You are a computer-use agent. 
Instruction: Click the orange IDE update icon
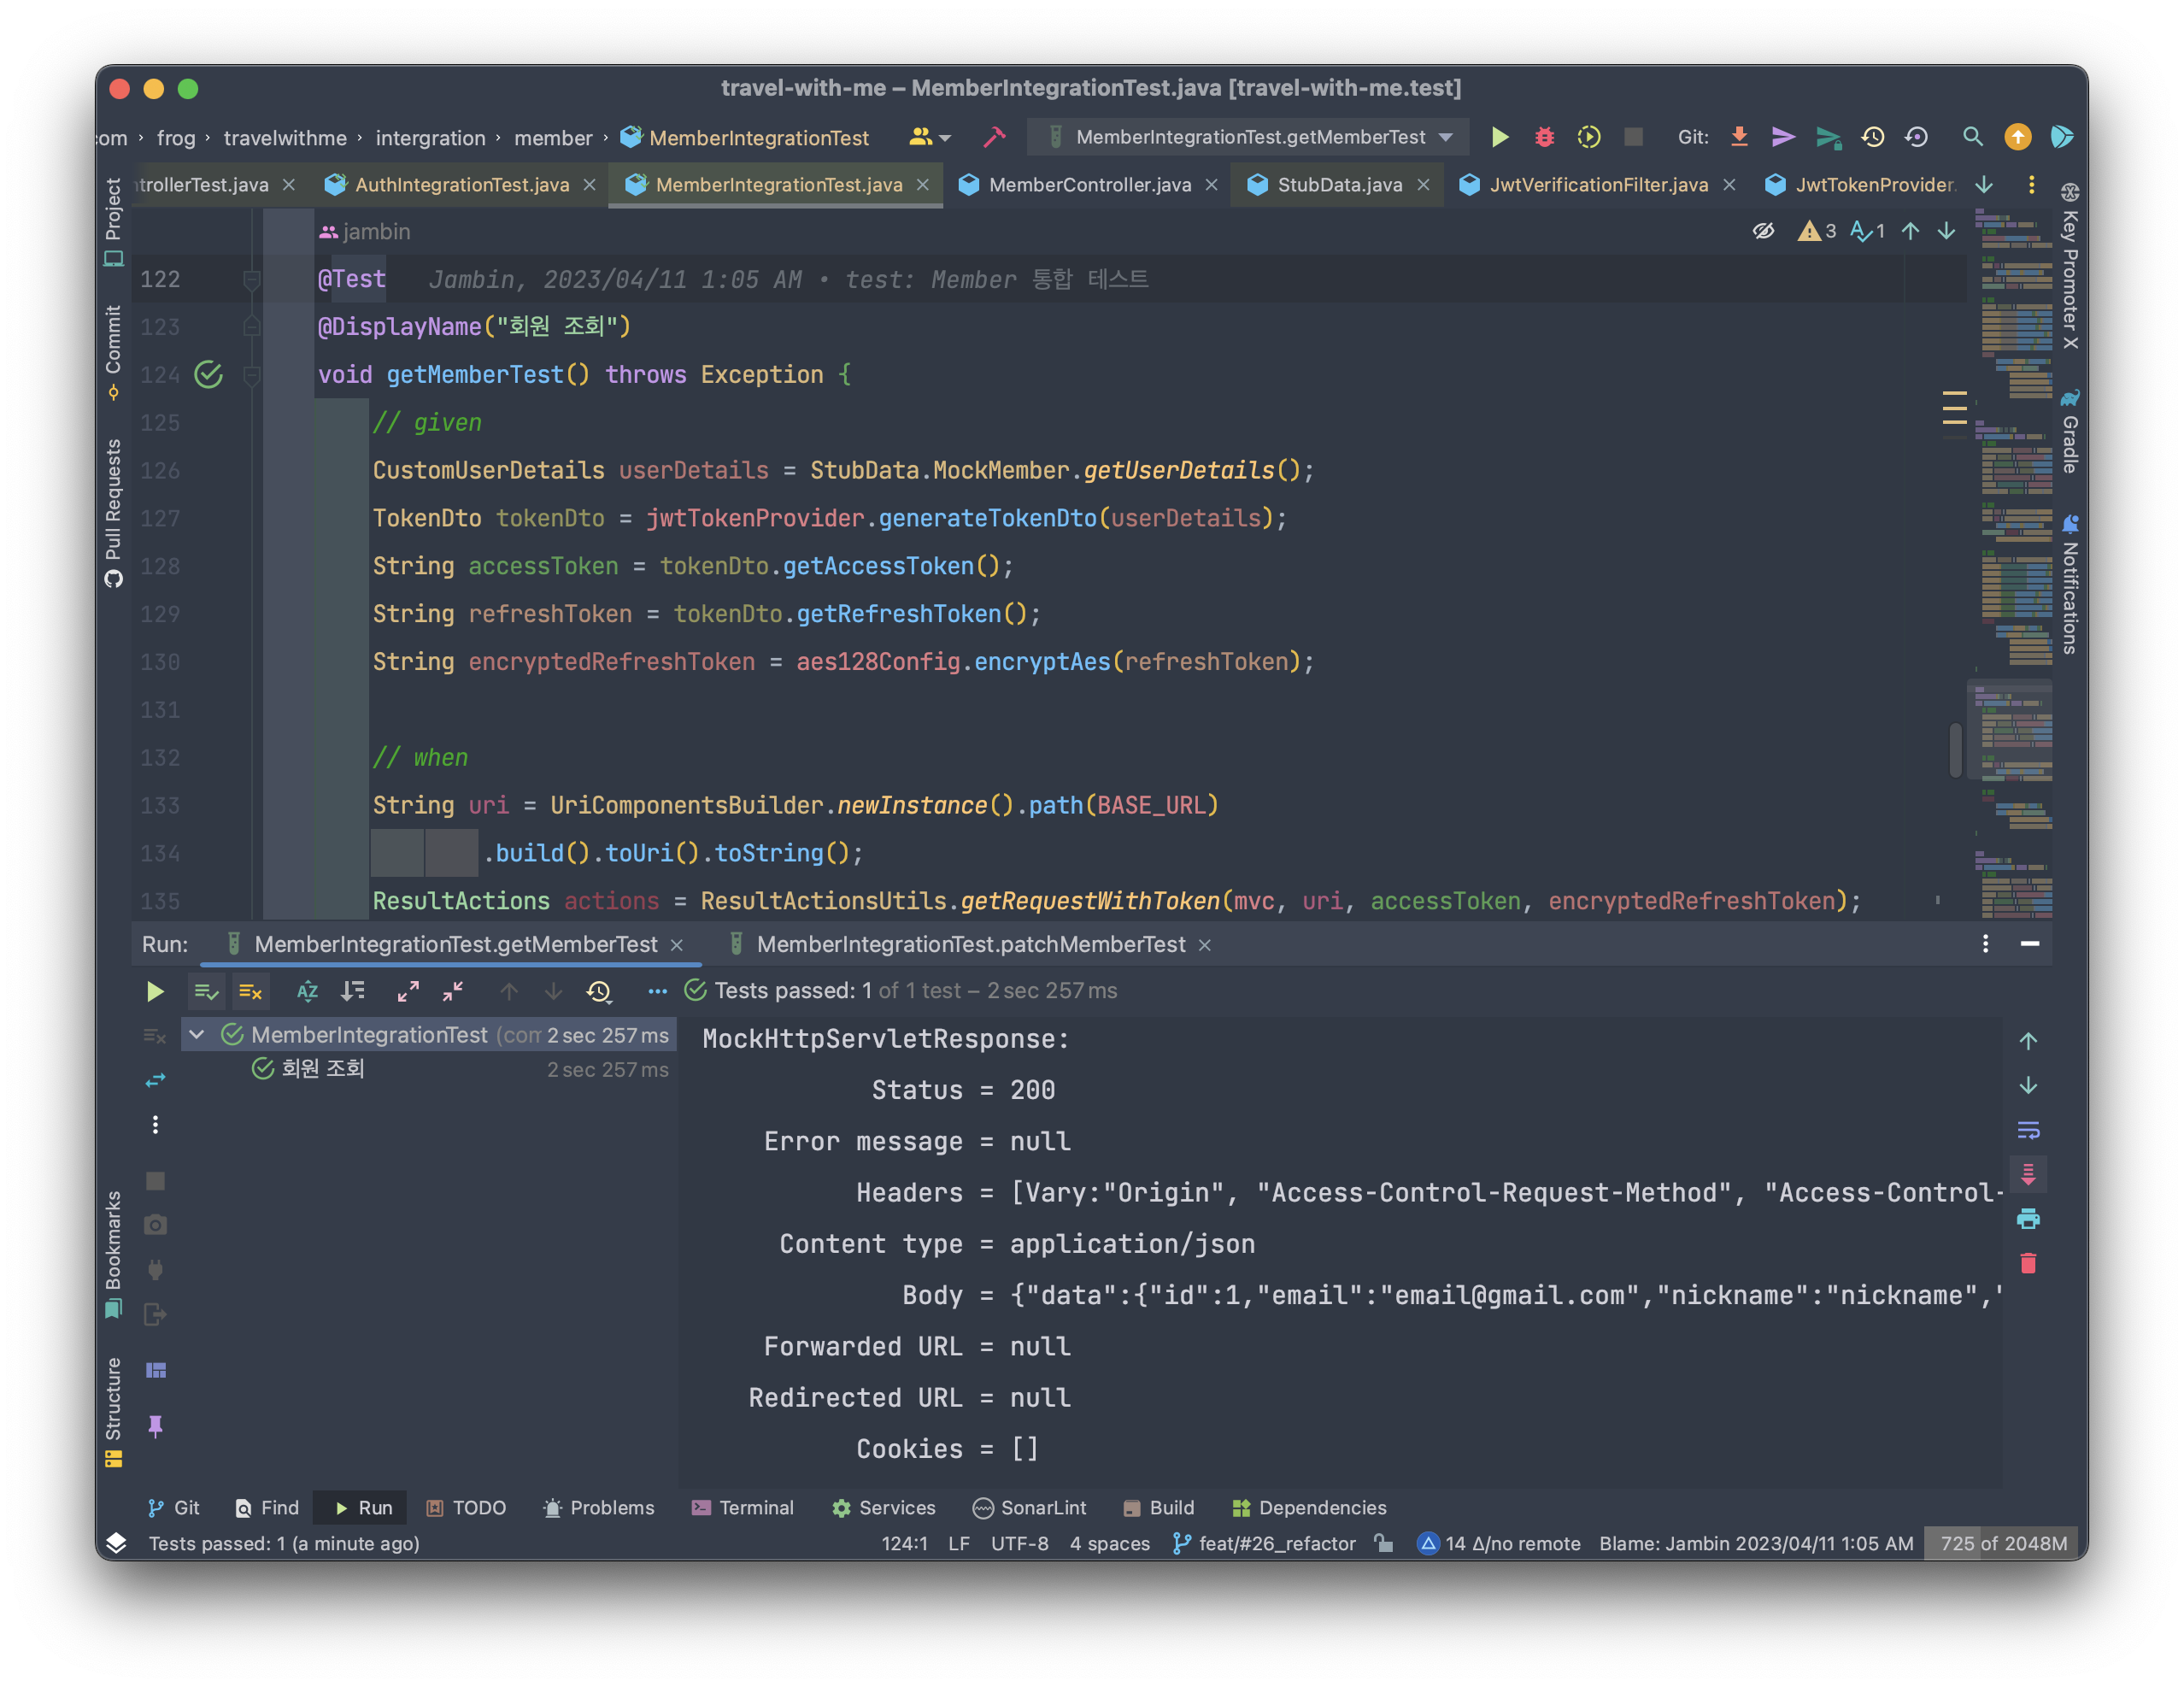2018,137
